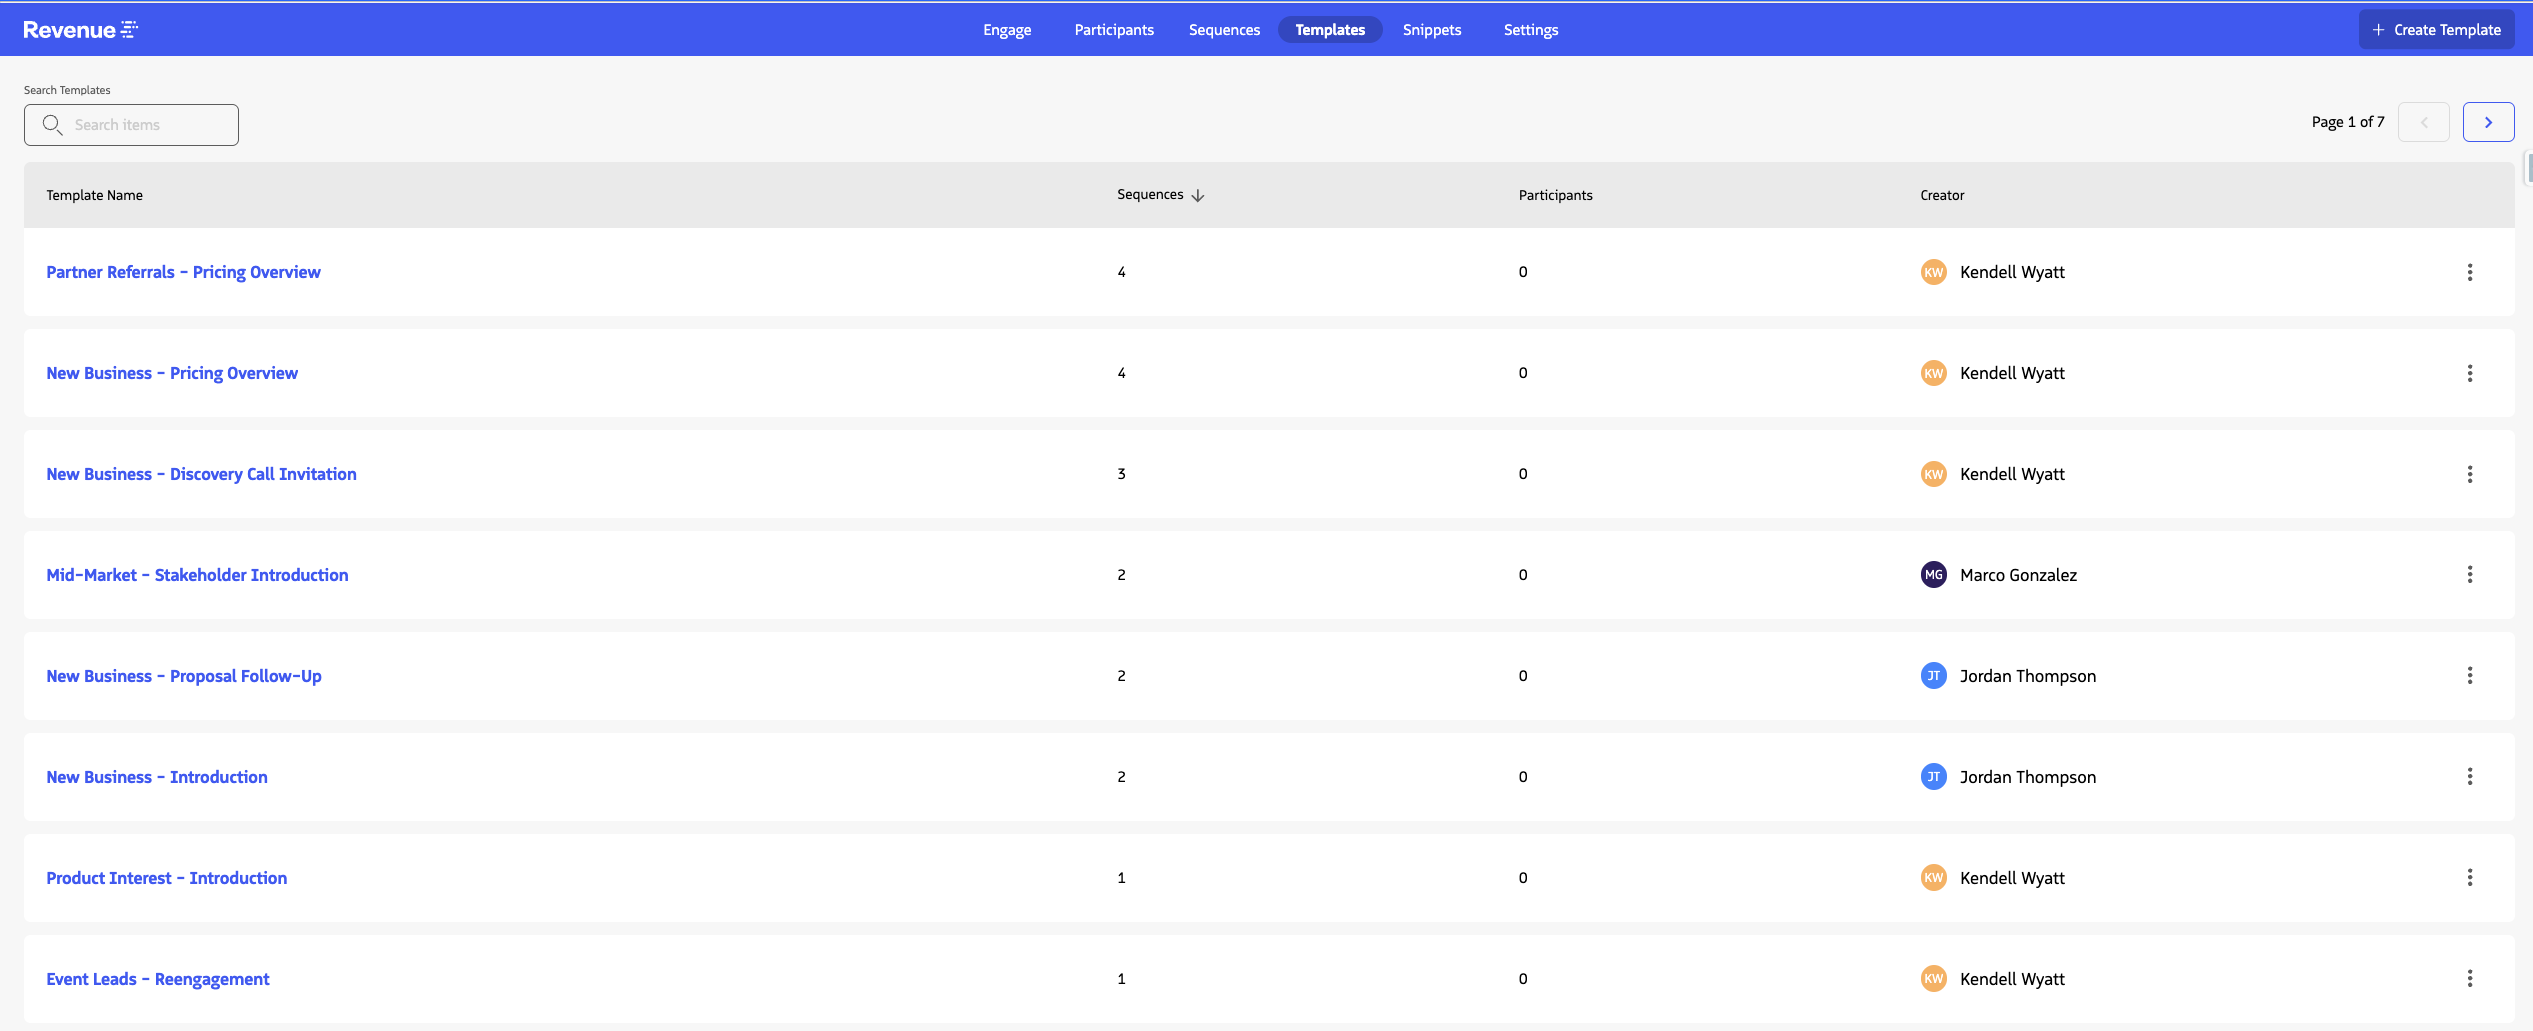2533x1031 pixels.
Task: Click JT avatar in Proposal Follow-Up row
Action: [x=1933, y=676]
